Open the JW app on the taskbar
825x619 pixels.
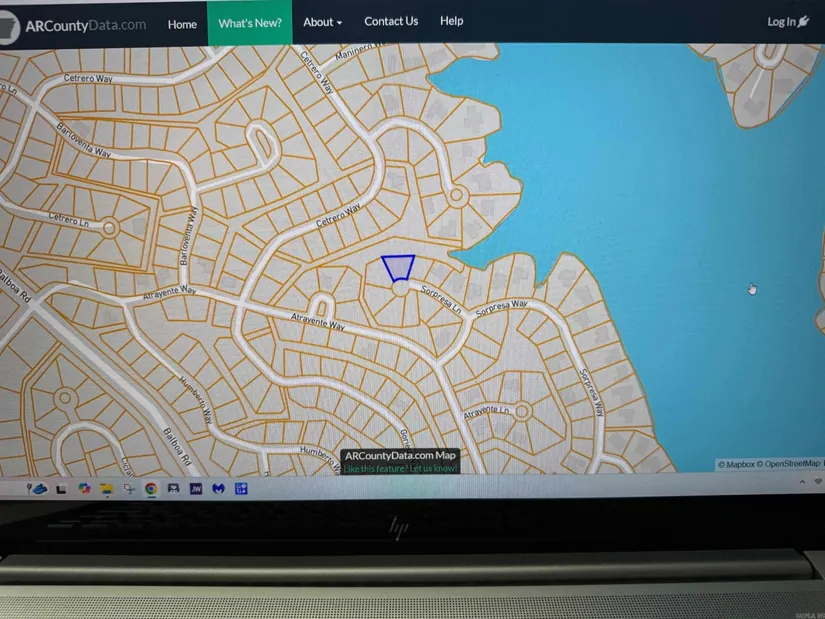tap(196, 489)
